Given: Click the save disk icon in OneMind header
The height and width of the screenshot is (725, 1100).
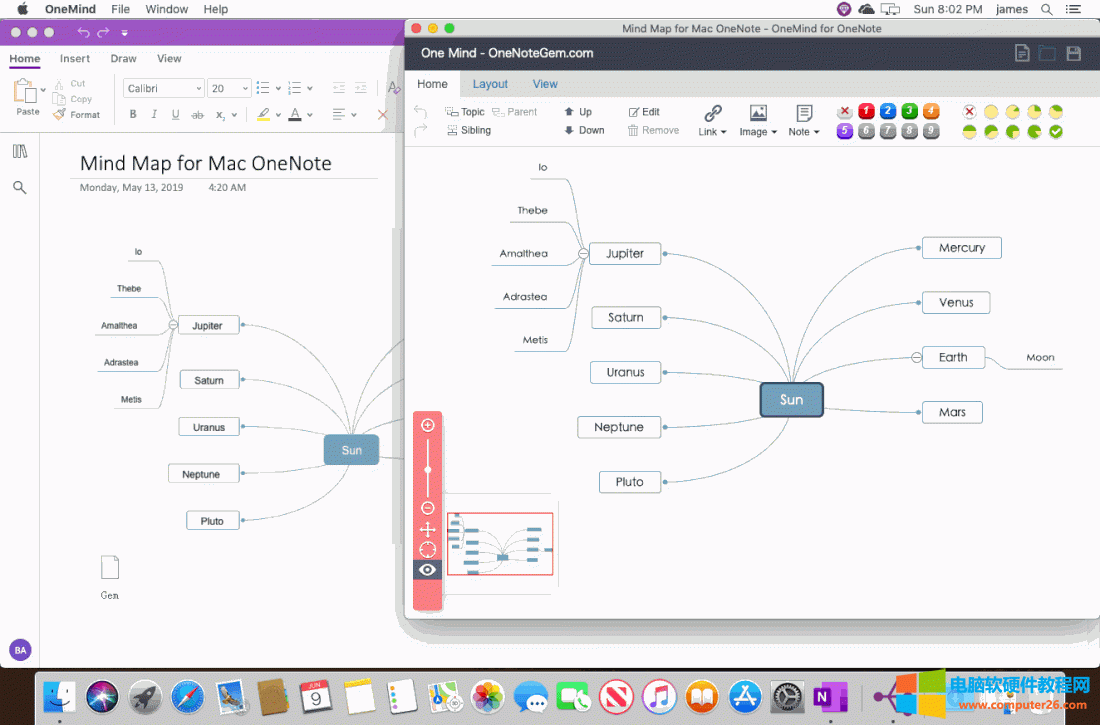Looking at the screenshot, I should pyautogui.click(x=1073, y=53).
